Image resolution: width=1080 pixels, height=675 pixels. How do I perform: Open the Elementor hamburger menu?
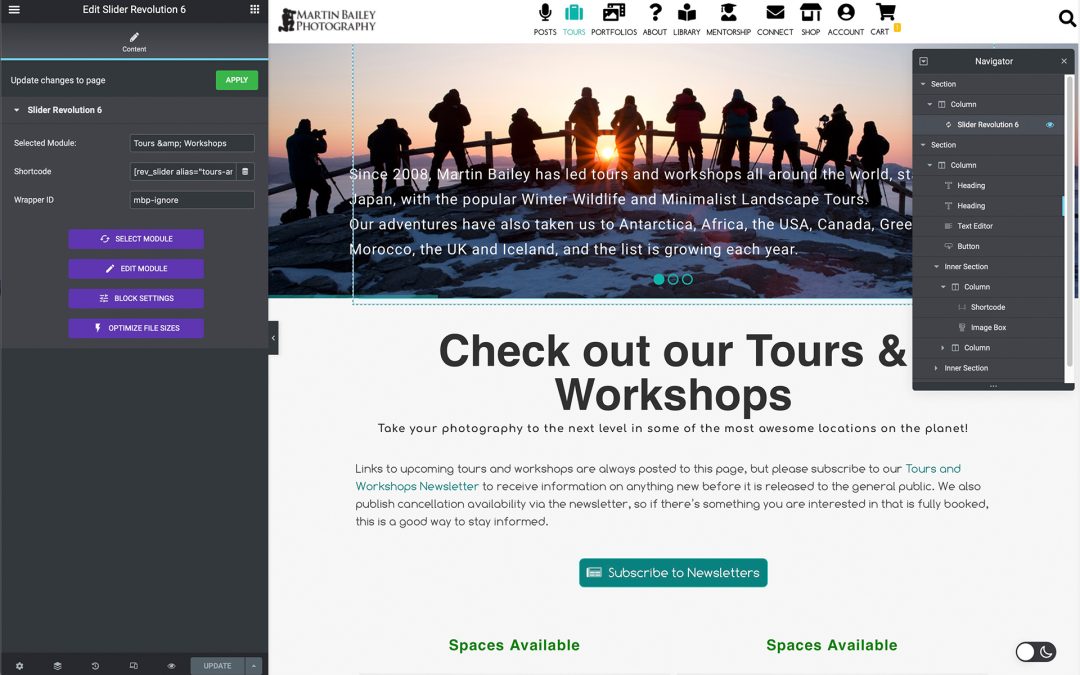coord(14,9)
